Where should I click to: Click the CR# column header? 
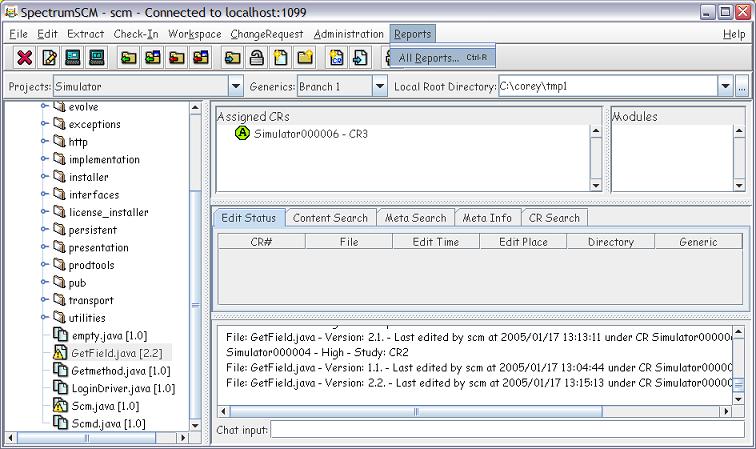tap(261, 242)
